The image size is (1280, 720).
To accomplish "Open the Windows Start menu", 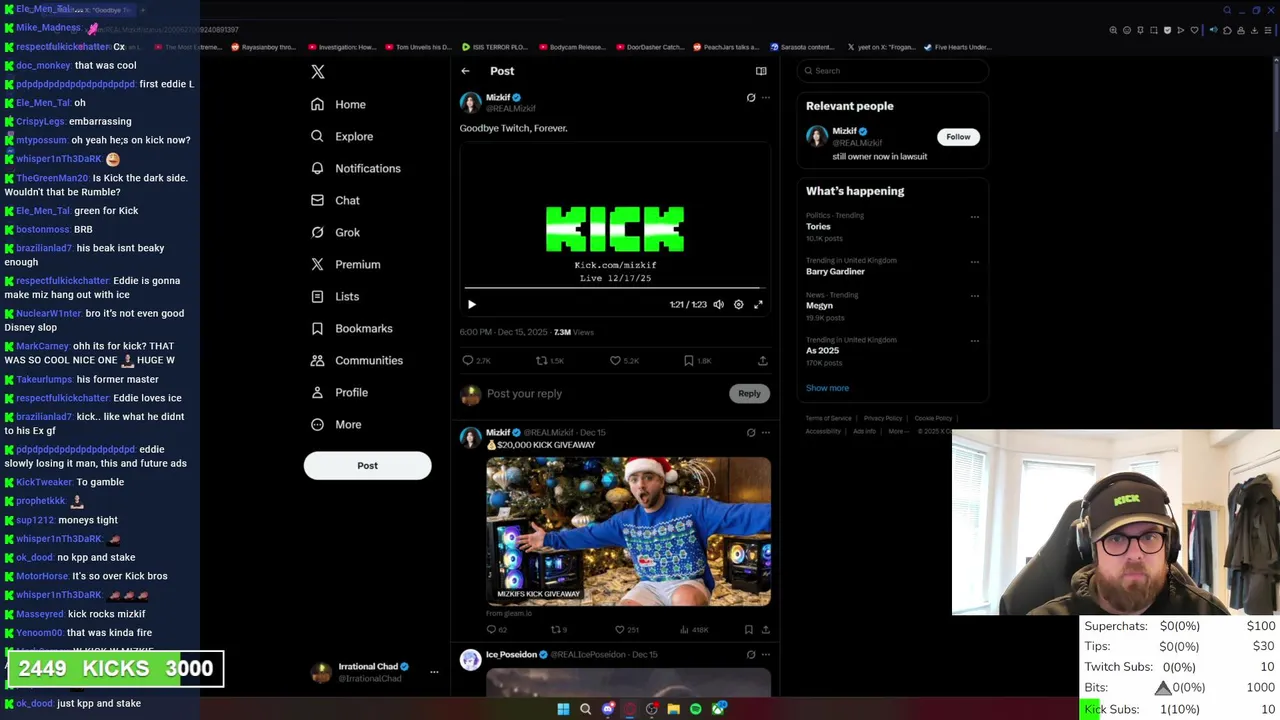I will pos(563,709).
